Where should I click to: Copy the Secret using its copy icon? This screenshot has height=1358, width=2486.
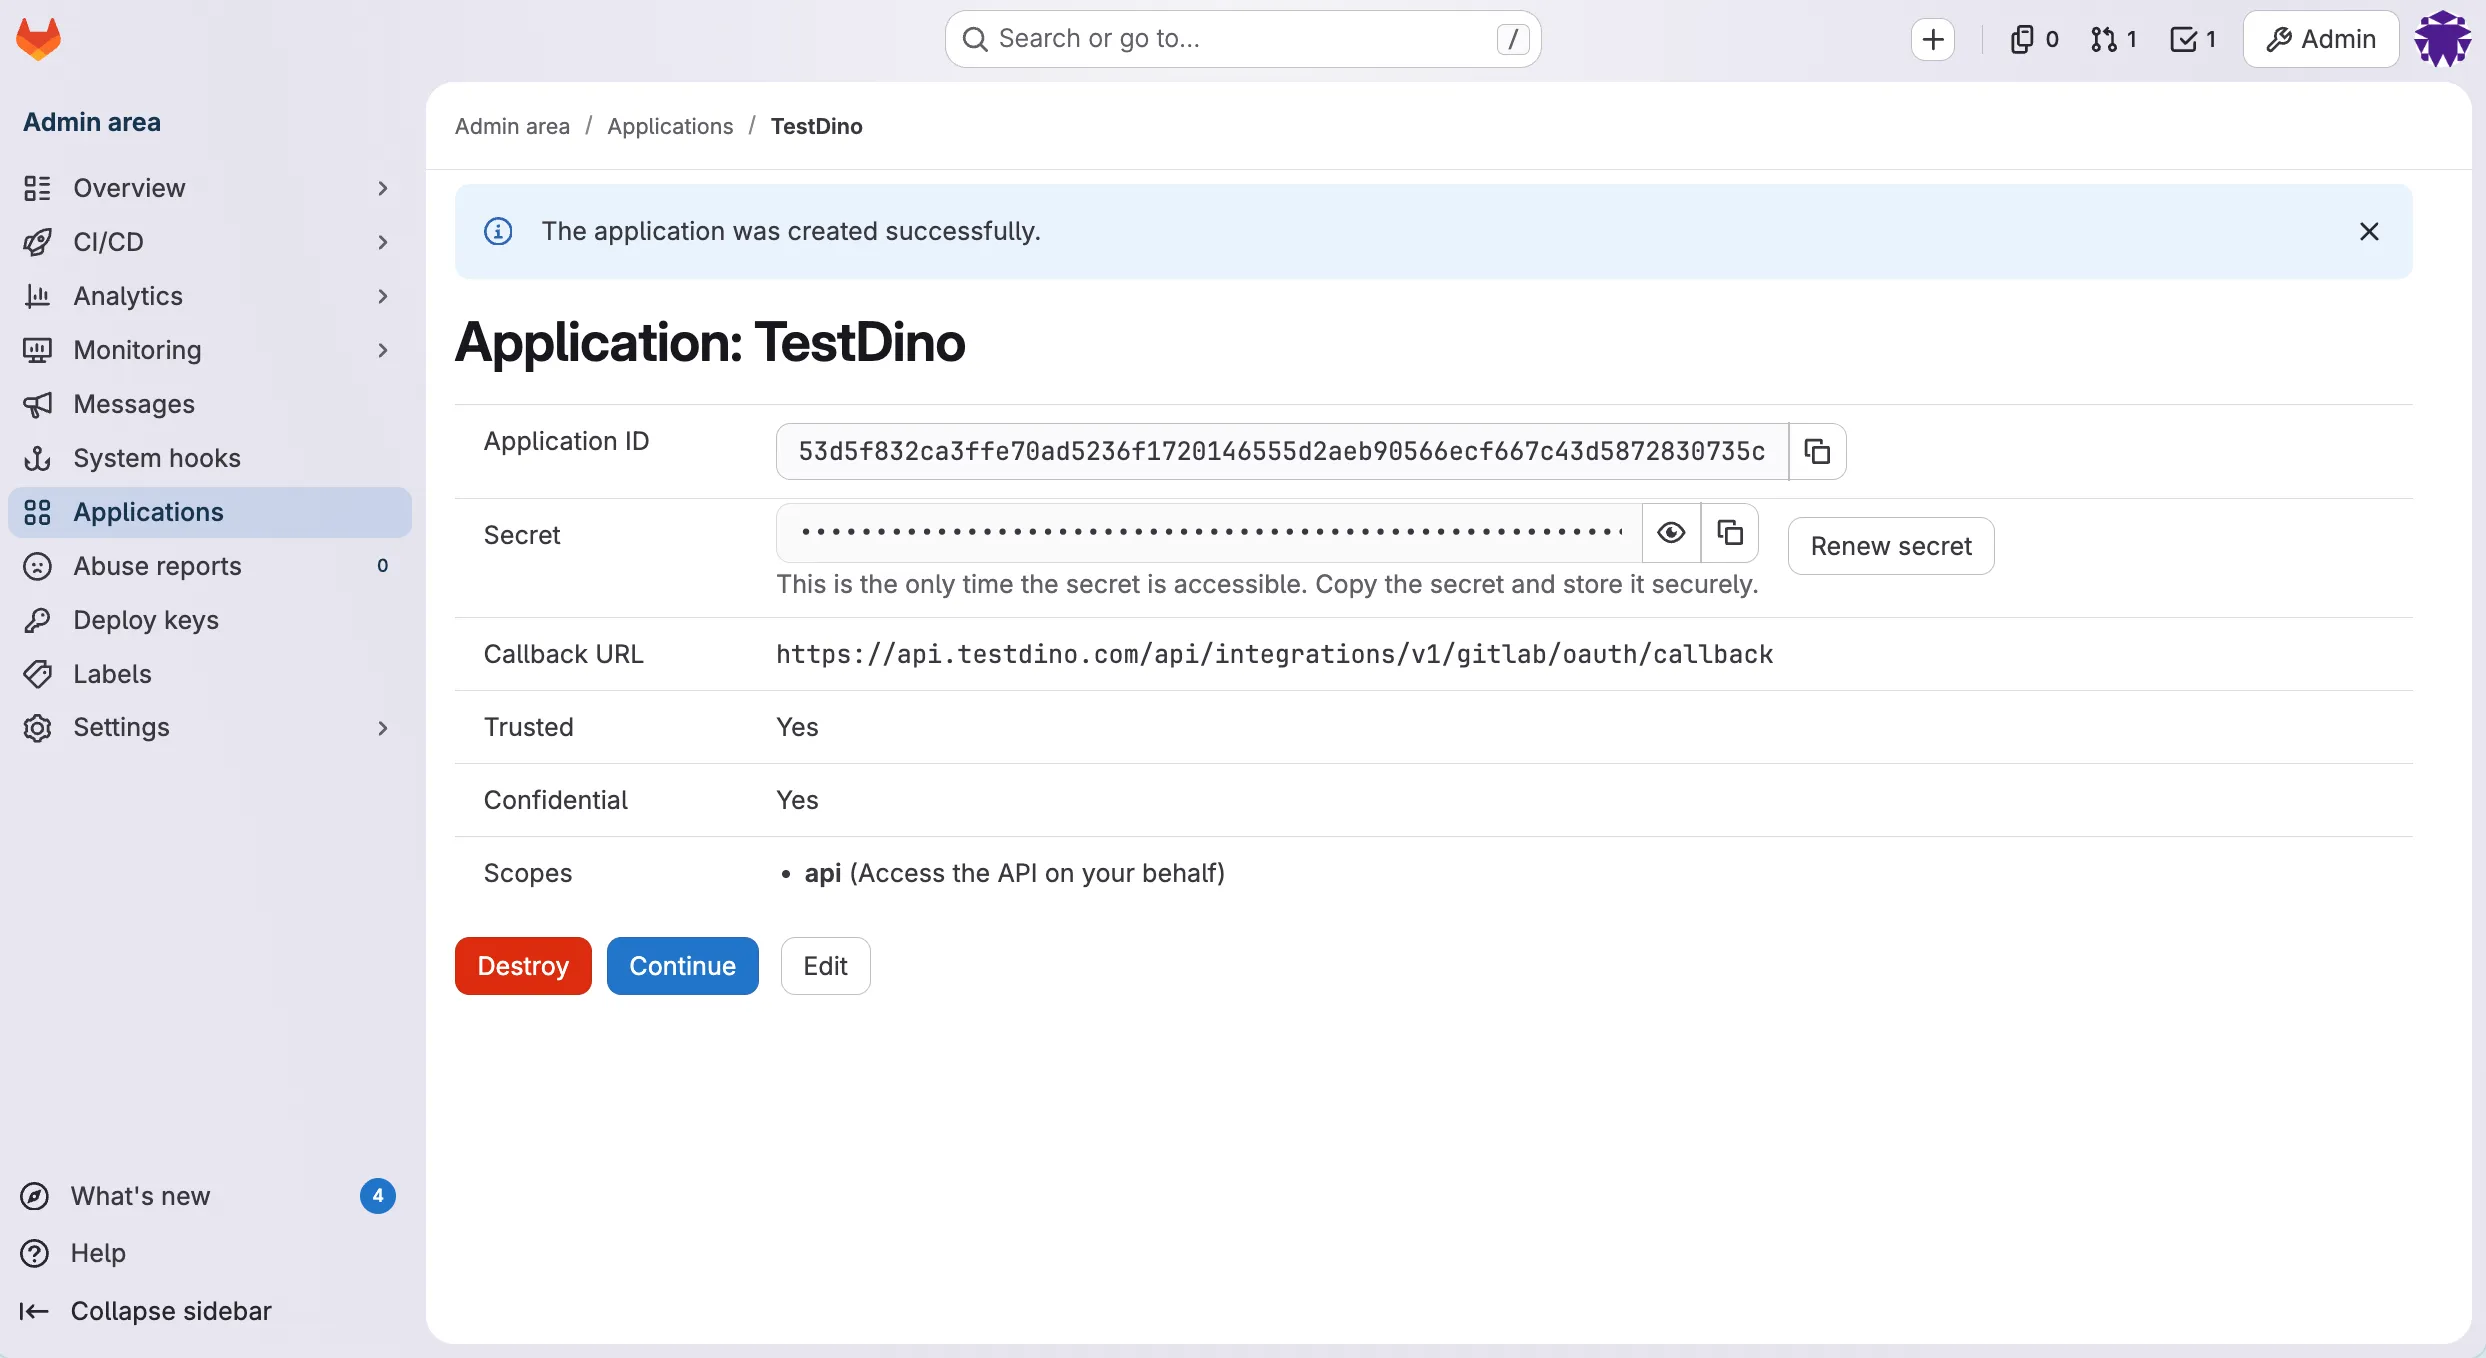1730,532
